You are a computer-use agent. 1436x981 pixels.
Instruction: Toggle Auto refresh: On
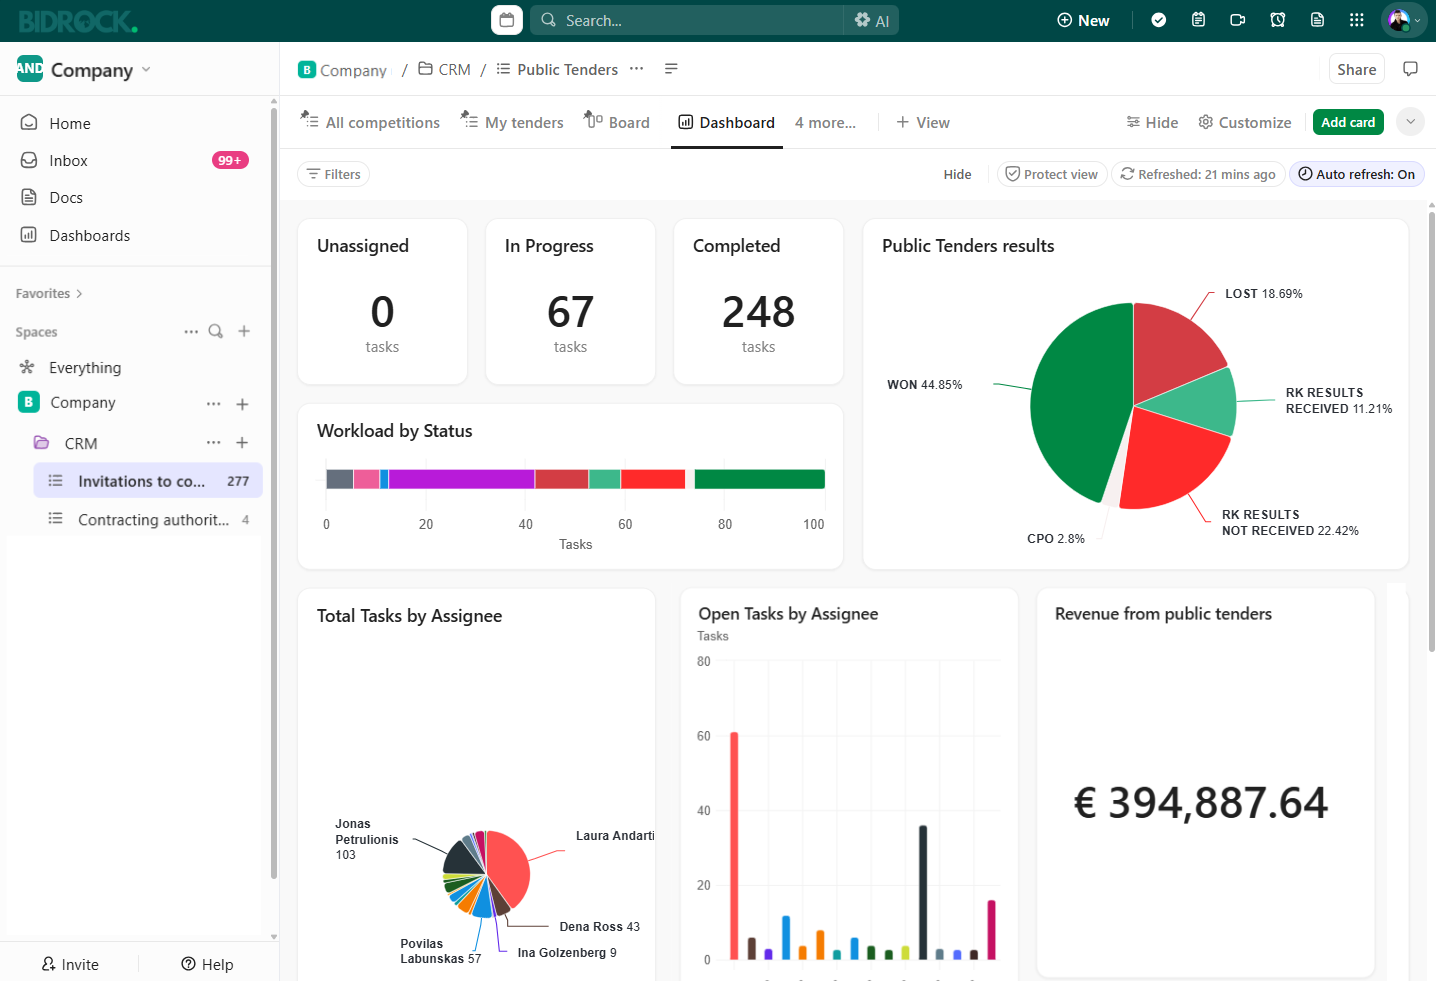coord(1357,174)
